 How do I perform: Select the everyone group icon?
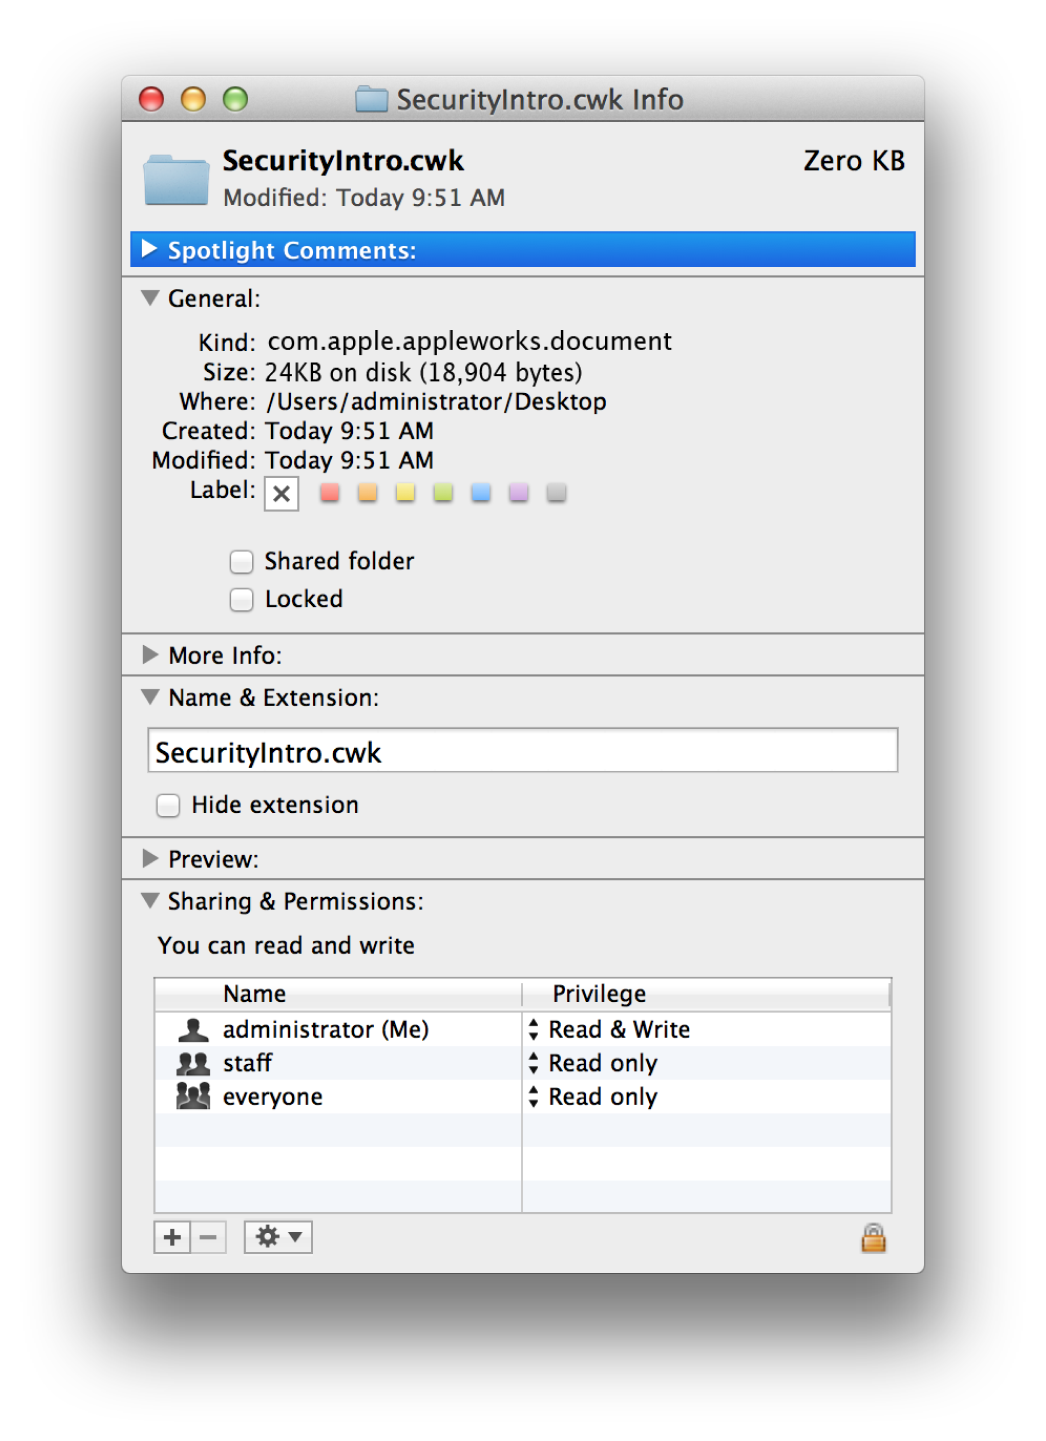click(x=194, y=1096)
